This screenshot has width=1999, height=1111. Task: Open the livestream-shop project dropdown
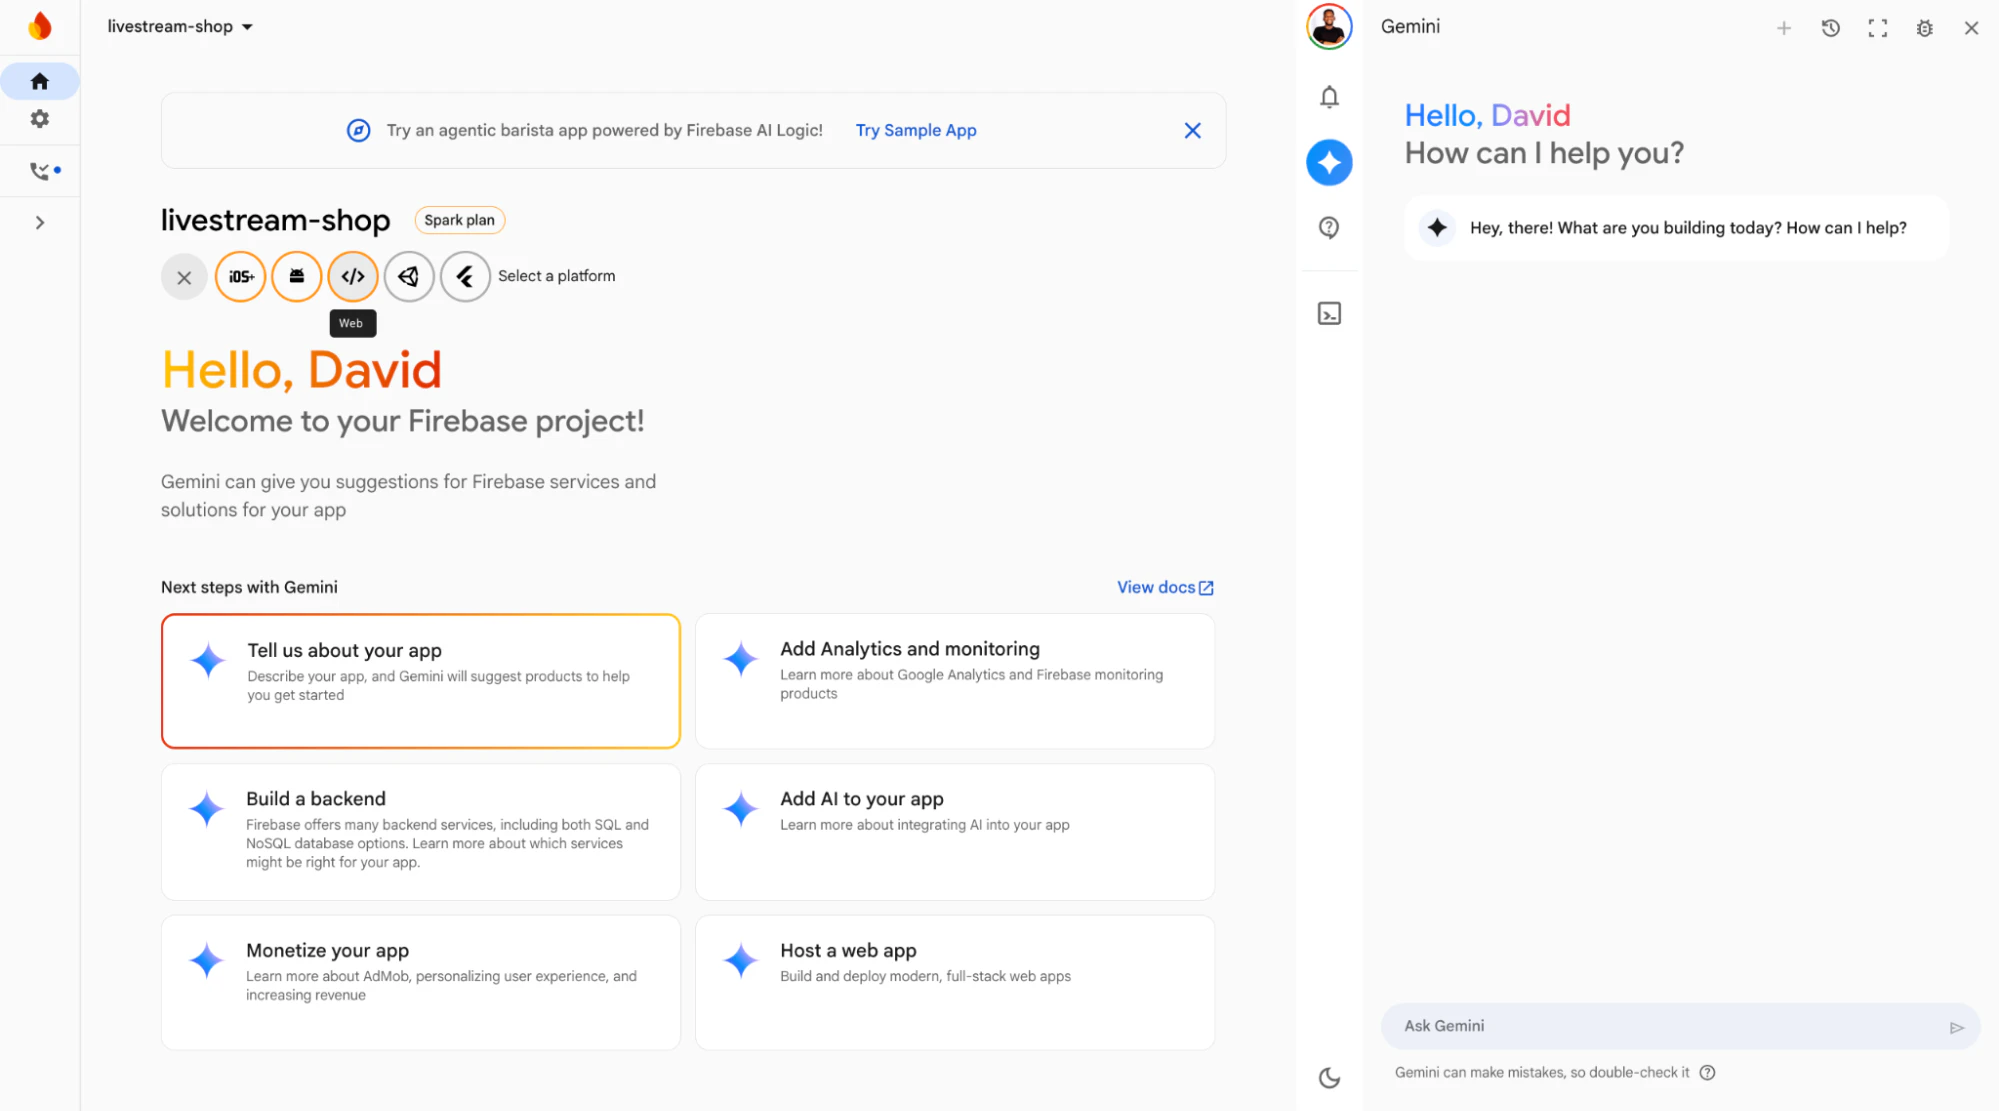[x=180, y=27]
